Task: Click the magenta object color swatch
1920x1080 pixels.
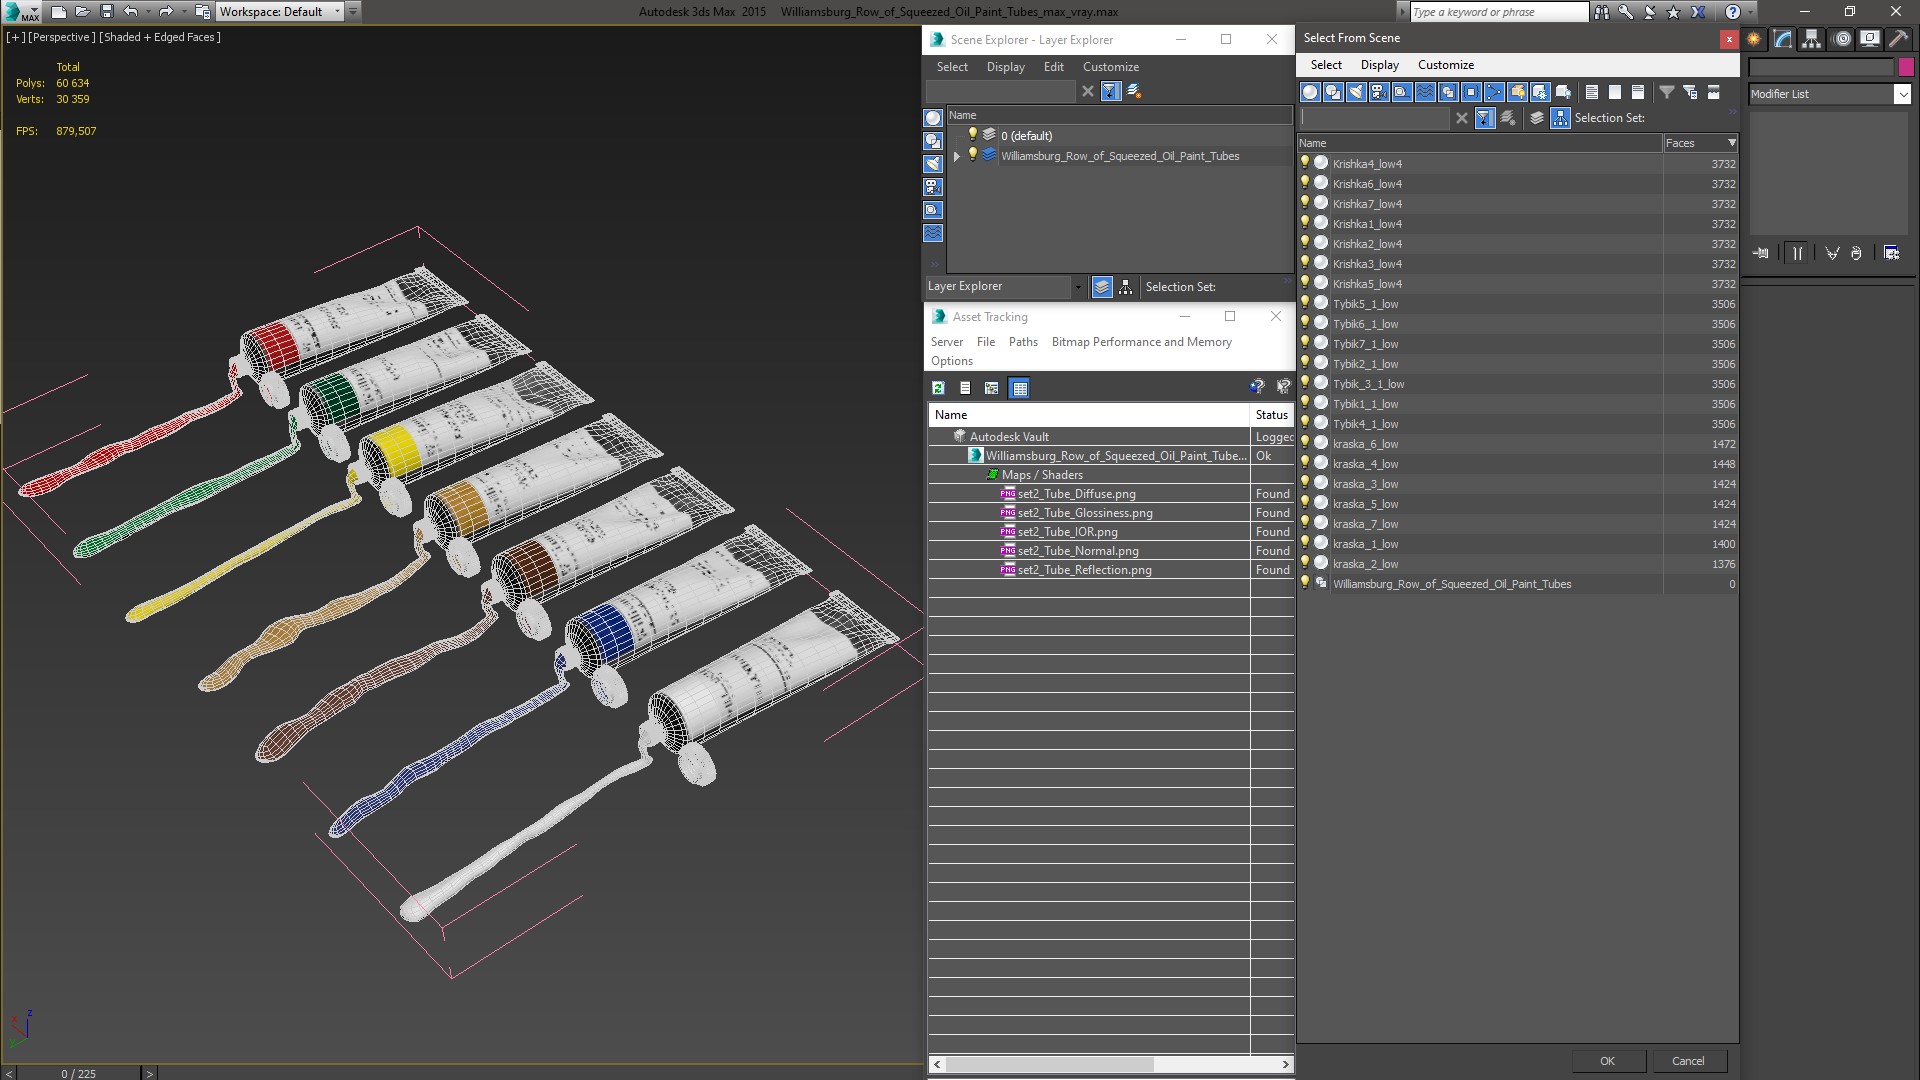Action: 1906,67
